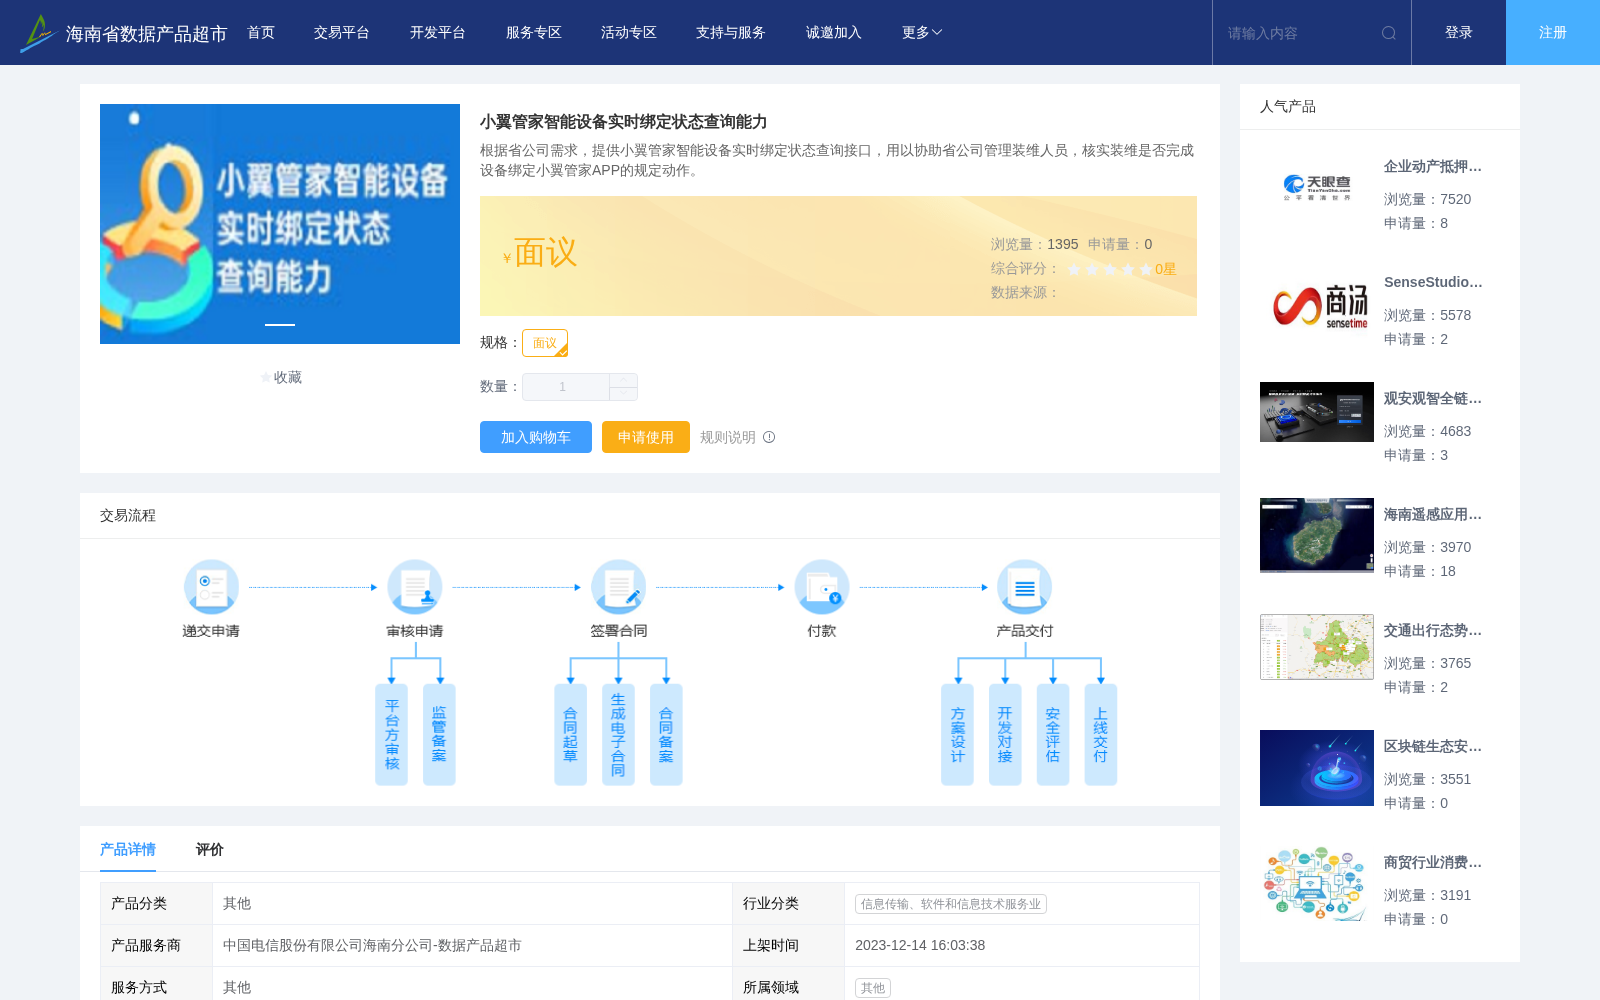Open 商贸行业消费 product title link
The height and width of the screenshot is (1000, 1600).
click(1433, 862)
